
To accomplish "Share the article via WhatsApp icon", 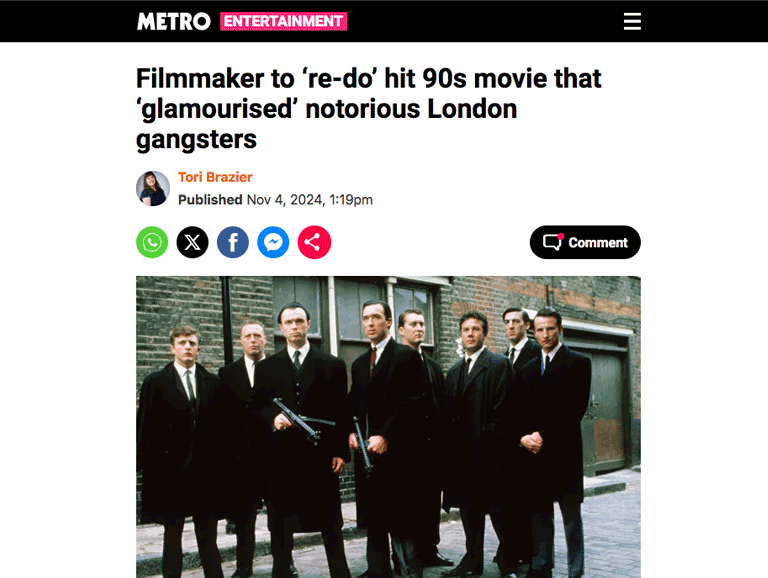I will point(152,242).
